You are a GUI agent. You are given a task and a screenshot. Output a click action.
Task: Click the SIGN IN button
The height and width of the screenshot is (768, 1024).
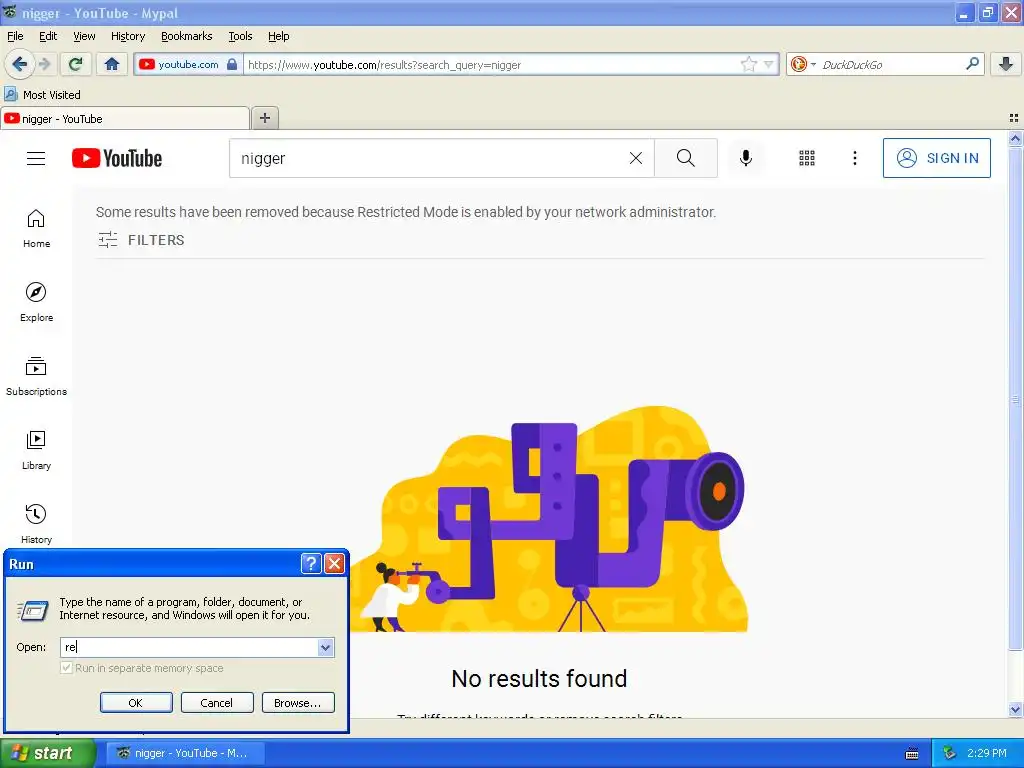pos(936,158)
